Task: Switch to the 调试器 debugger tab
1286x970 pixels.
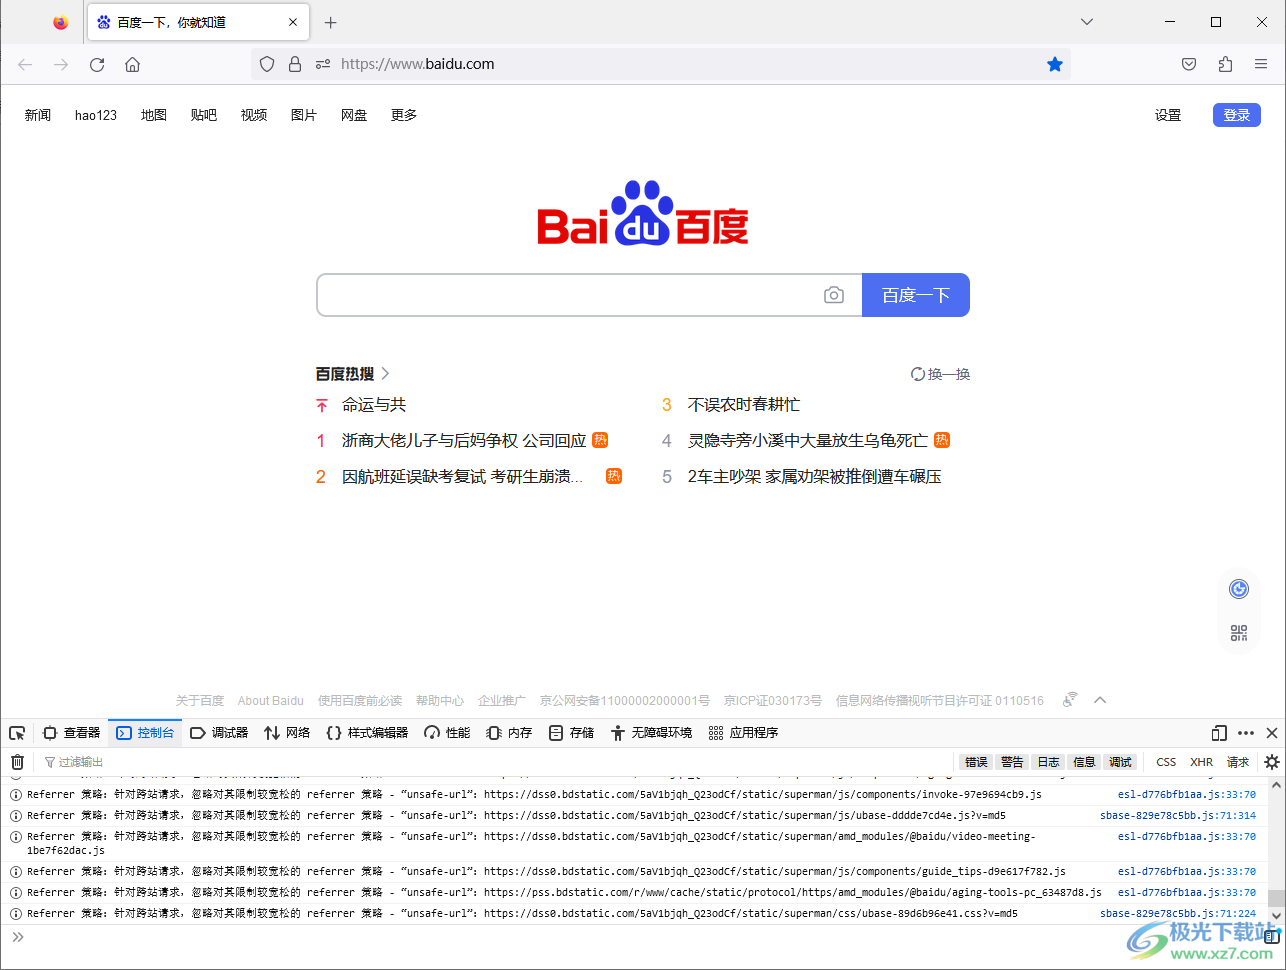Action: pos(219,733)
